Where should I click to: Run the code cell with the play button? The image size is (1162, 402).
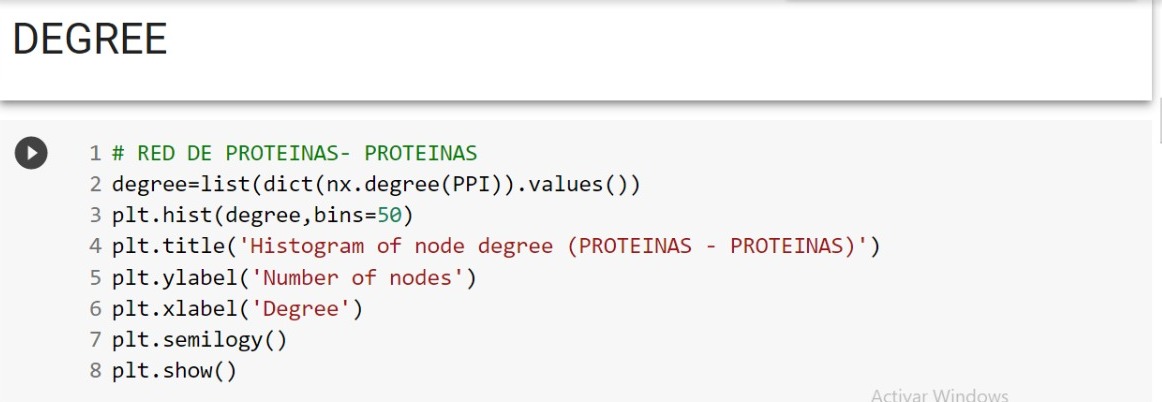pos(31,153)
